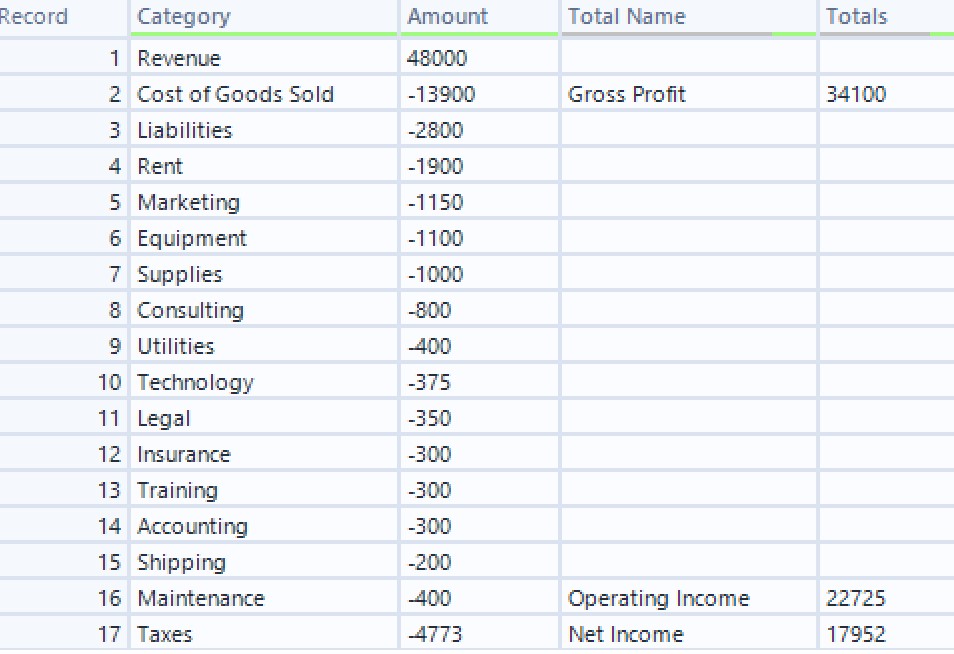This screenshot has width=954, height=654.
Task: Select the Totals column header
Action: coord(857,17)
